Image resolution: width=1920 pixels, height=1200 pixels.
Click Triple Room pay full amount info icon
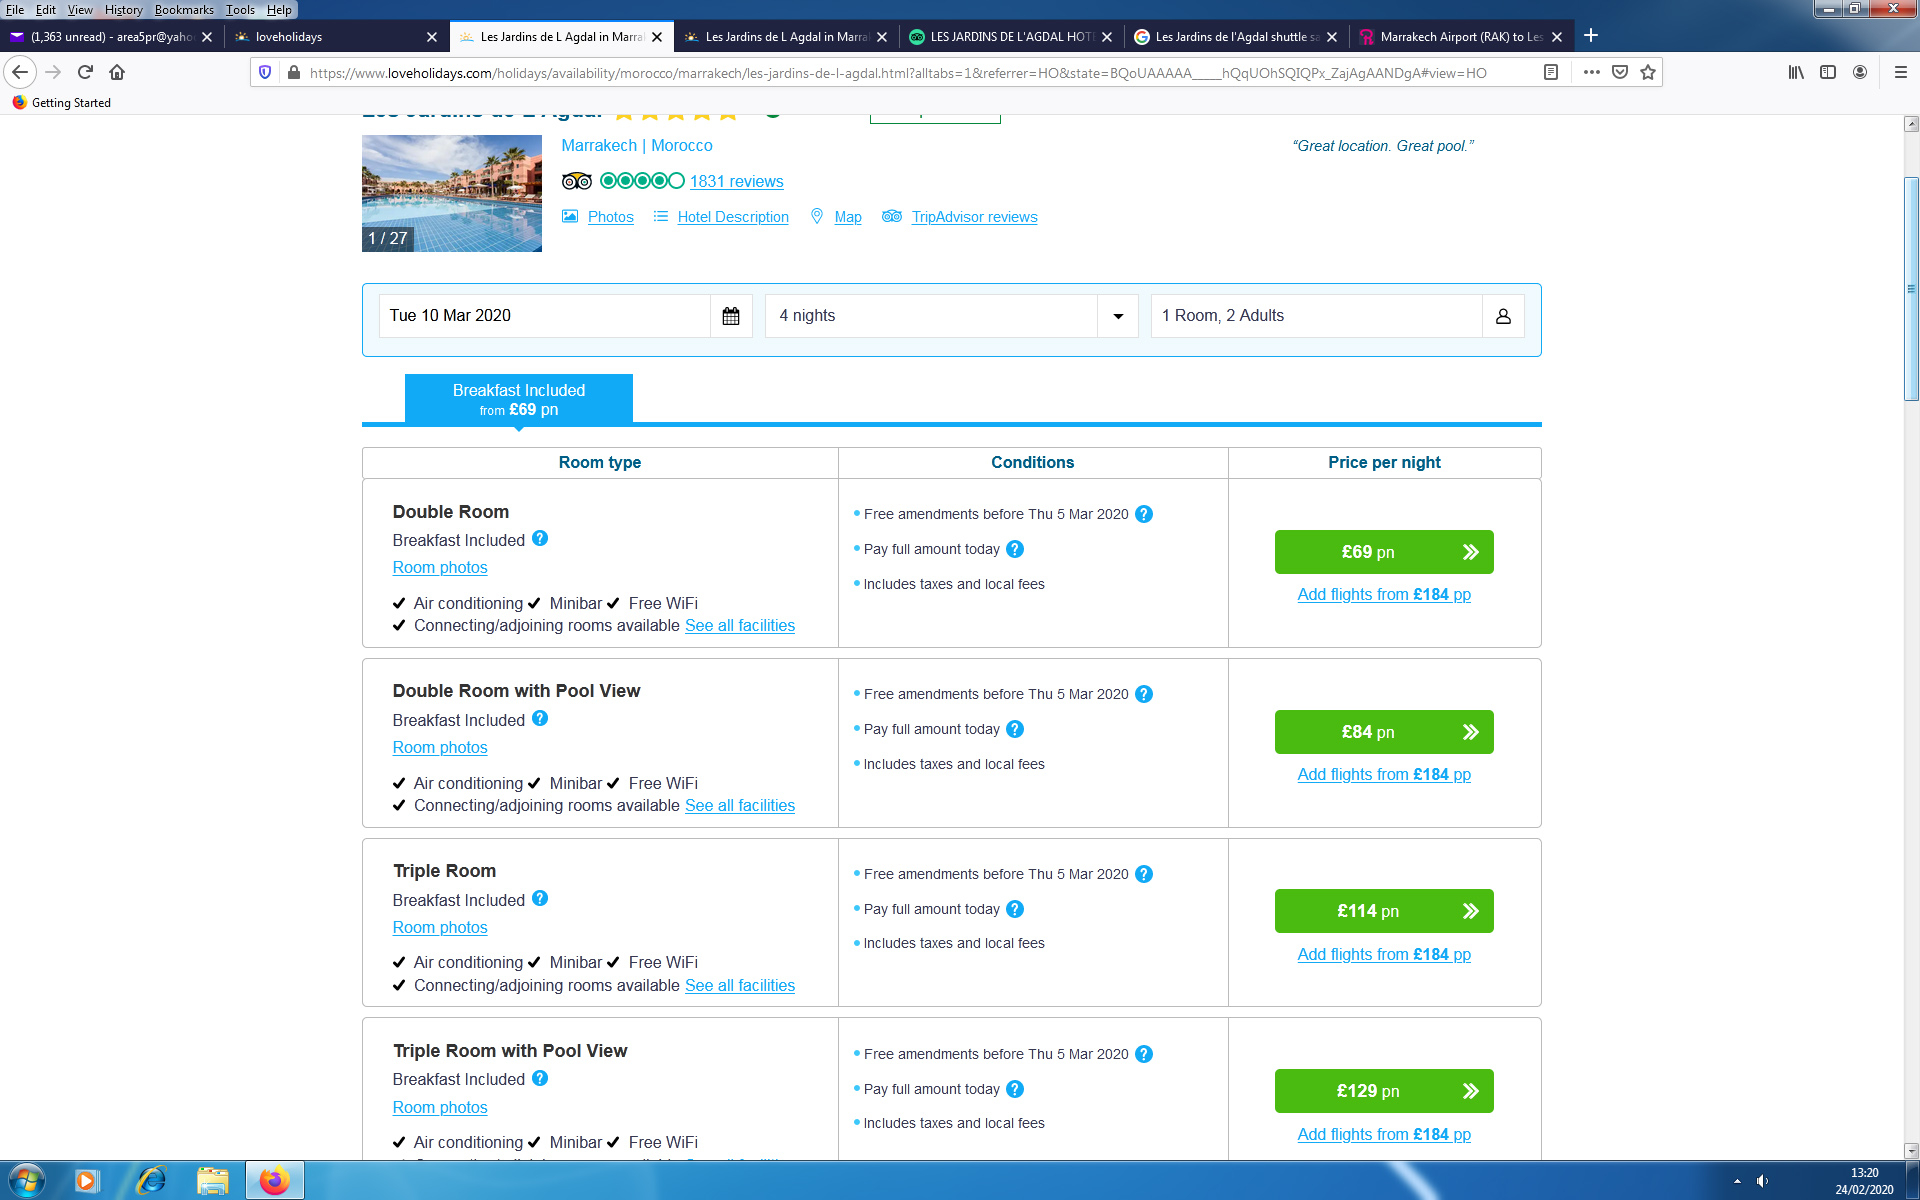(x=1015, y=909)
